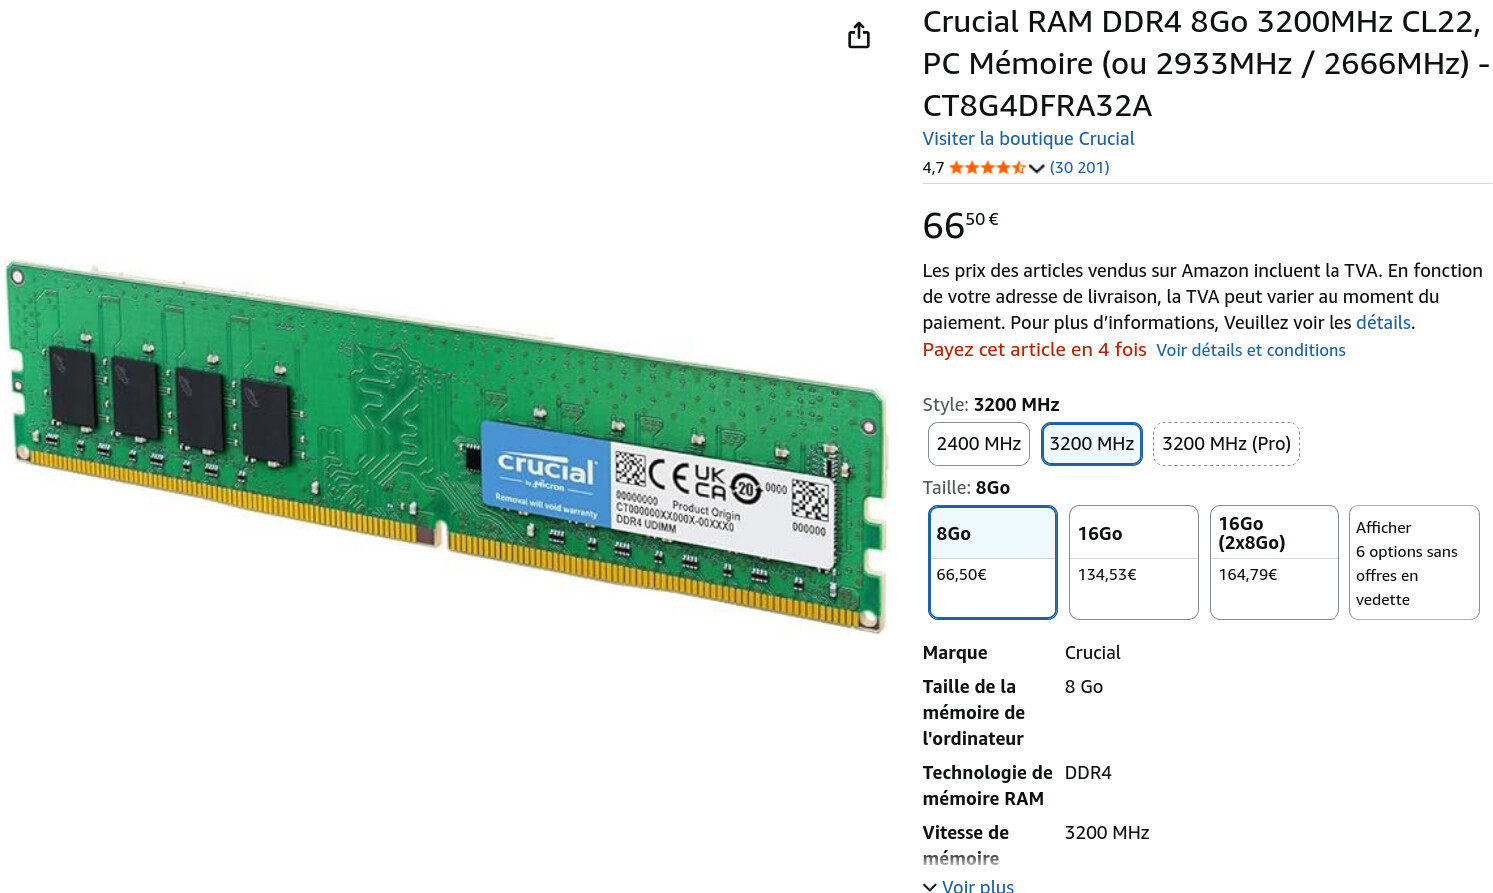The width and height of the screenshot is (1493, 893).
Task: Click Payez cet article en 4 fois
Action: click(x=1034, y=350)
